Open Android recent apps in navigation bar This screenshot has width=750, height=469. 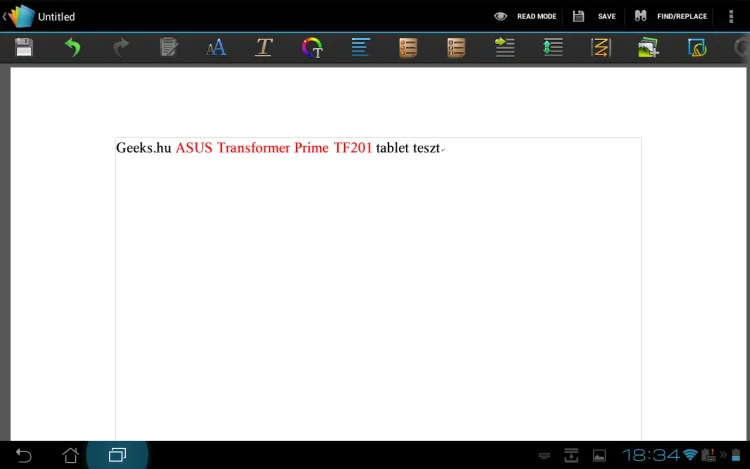click(117, 455)
